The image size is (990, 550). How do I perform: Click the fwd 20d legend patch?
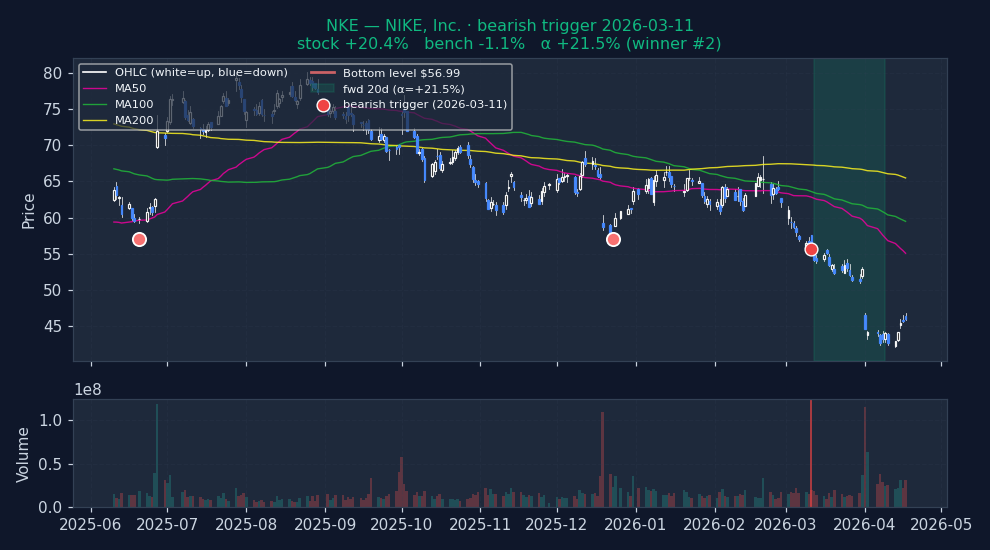323,89
